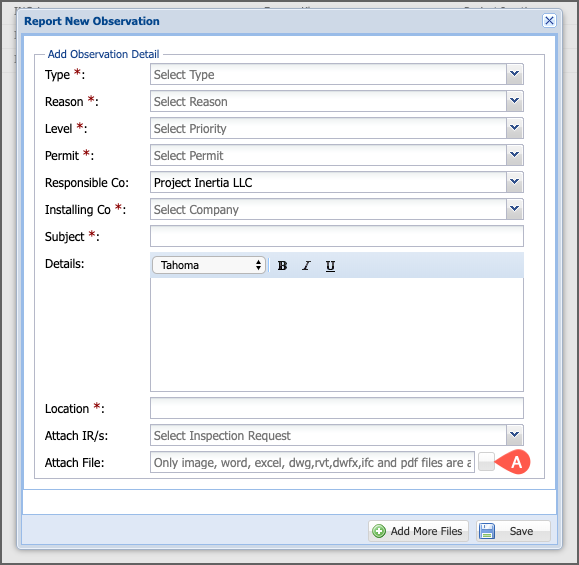
Task: Click the Select Inspection Request field
Action: [x=328, y=435]
